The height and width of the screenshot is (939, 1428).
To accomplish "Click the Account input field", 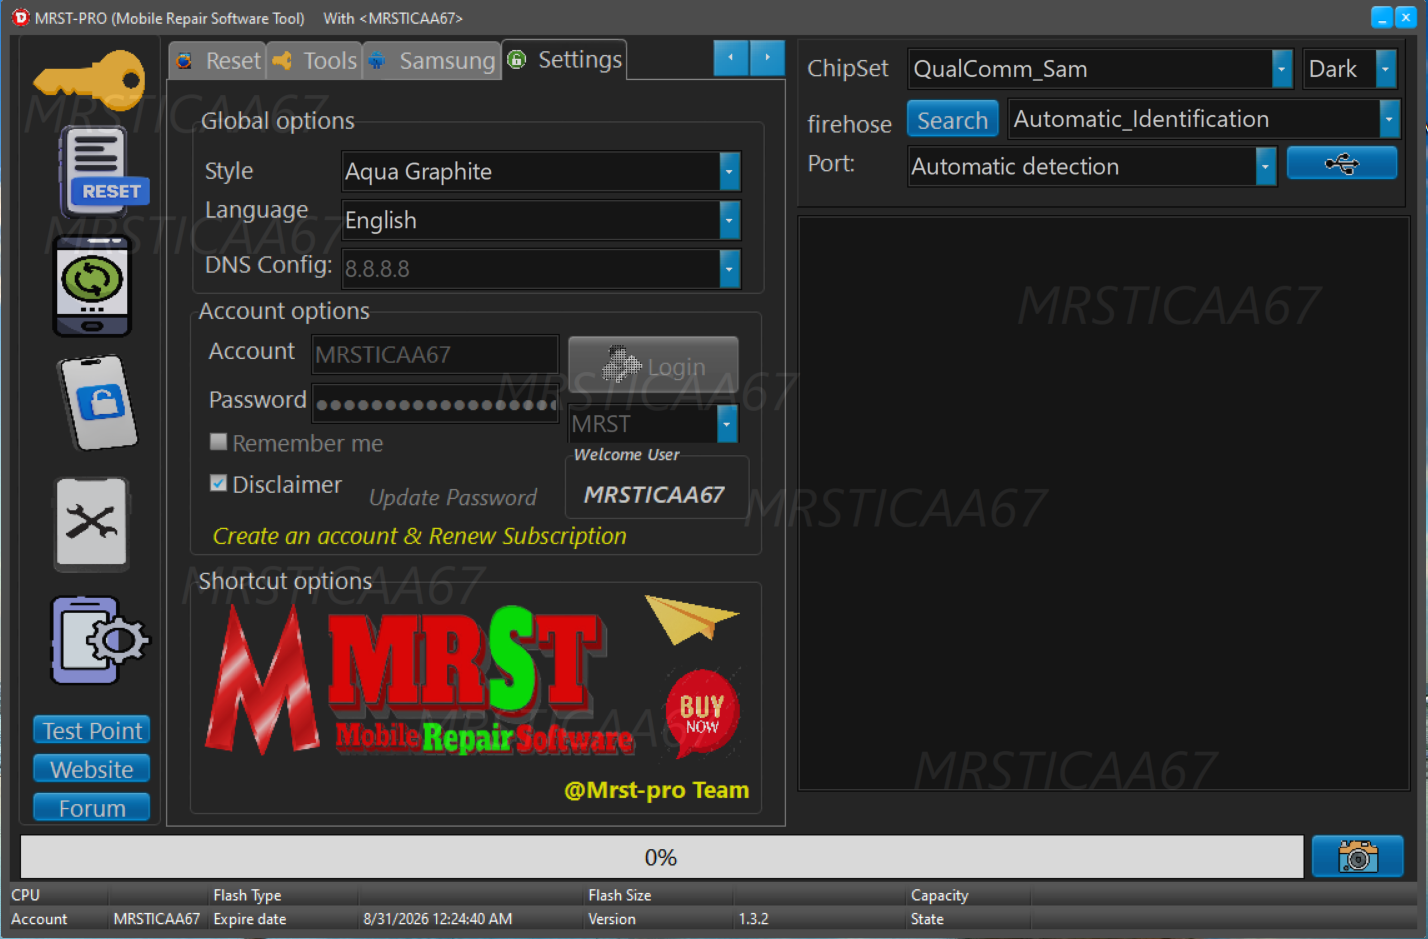I will [435, 354].
